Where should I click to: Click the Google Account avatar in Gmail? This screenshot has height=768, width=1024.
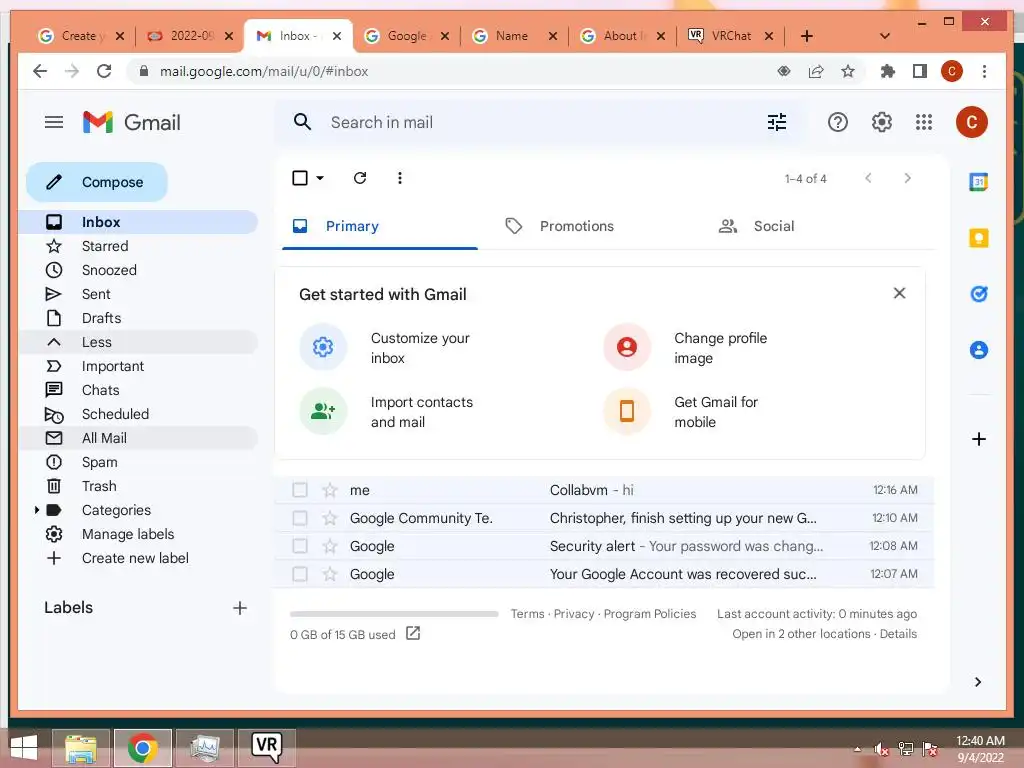971,122
